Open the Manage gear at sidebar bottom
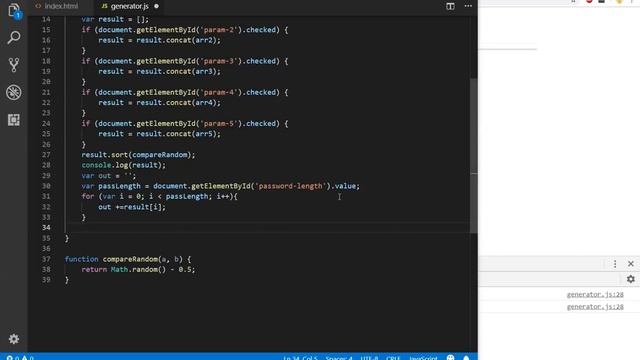Screen dimensions: 640x360 click(13, 339)
